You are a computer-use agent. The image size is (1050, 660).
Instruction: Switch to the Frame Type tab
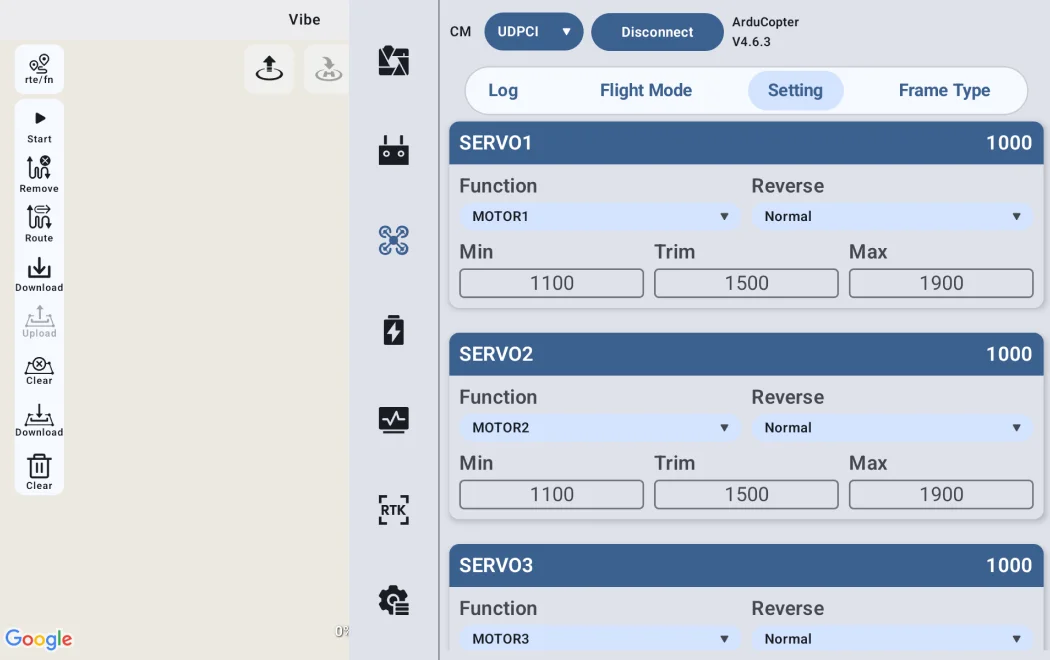click(x=944, y=90)
